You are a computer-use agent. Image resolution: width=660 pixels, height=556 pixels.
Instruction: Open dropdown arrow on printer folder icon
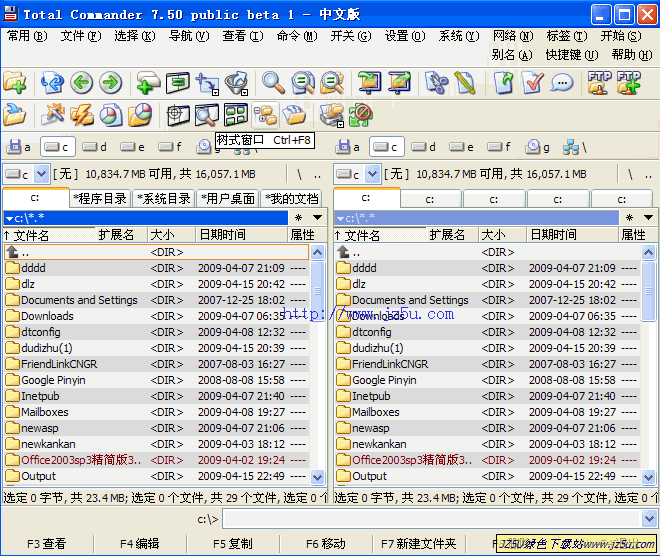coord(341,124)
